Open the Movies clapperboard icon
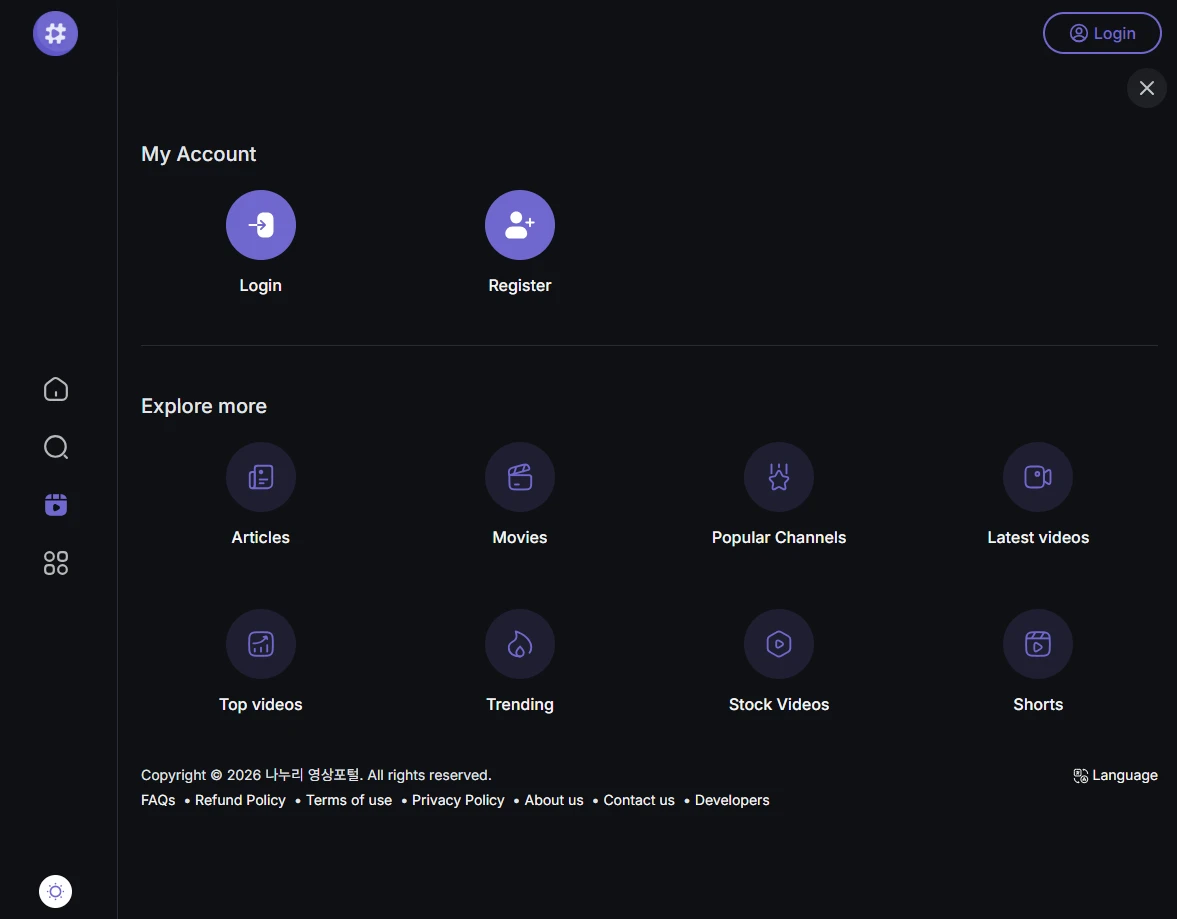Viewport: 1177px width, 919px height. pos(519,477)
